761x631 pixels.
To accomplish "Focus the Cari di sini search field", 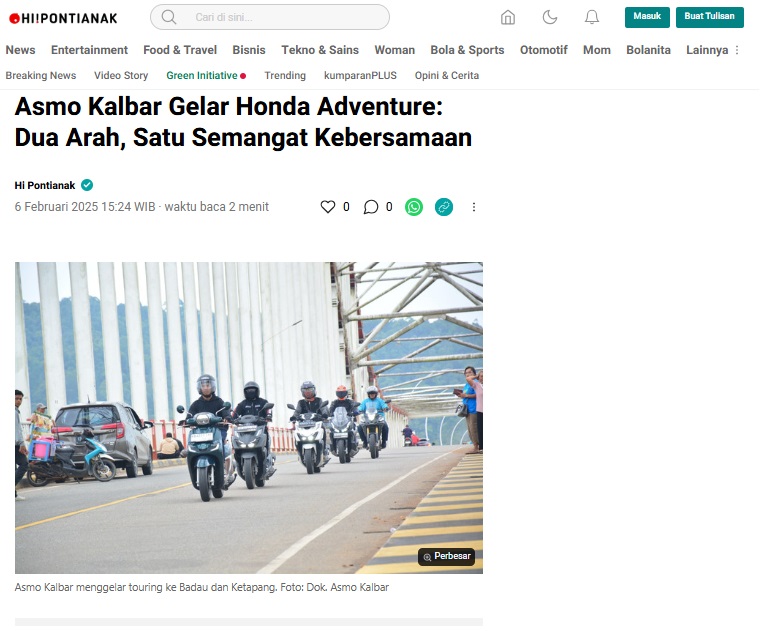I will (x=270, y=17).
